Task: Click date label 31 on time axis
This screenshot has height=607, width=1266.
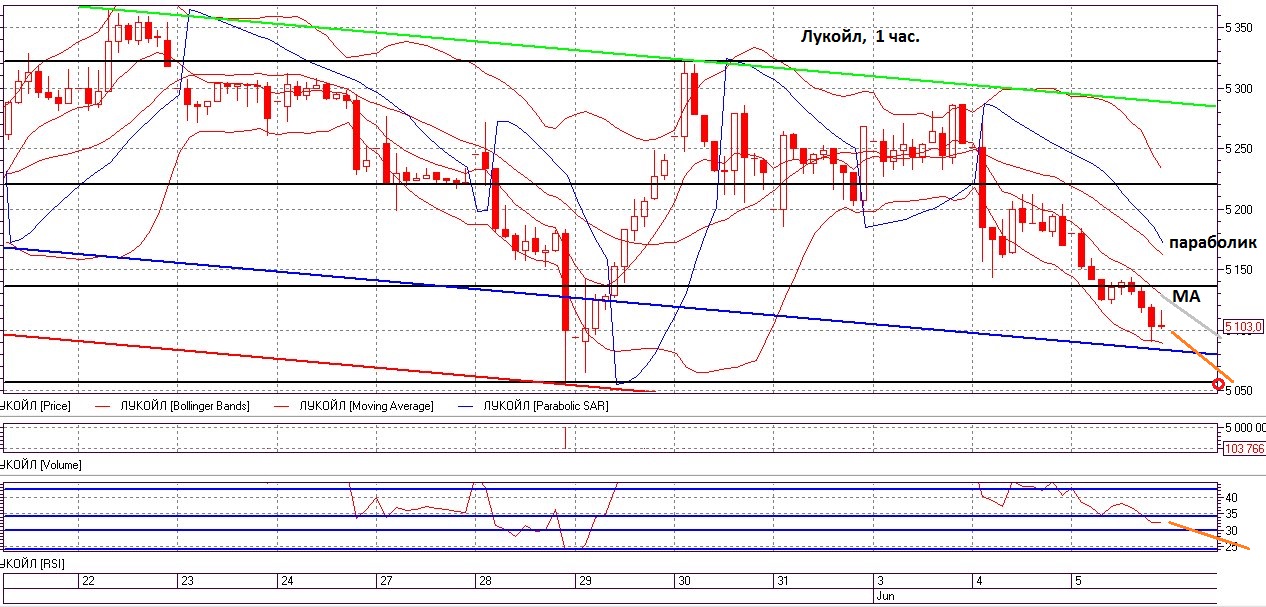Action: pos(783,581)
